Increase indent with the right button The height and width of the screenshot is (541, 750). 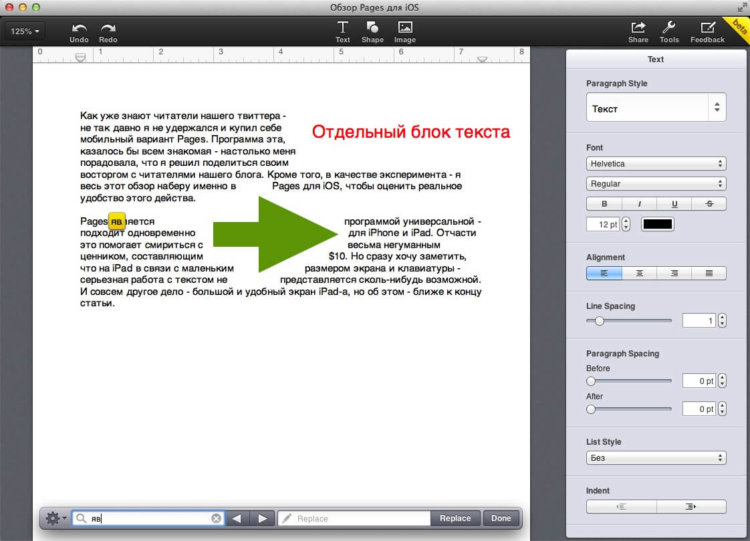[691, 506]
